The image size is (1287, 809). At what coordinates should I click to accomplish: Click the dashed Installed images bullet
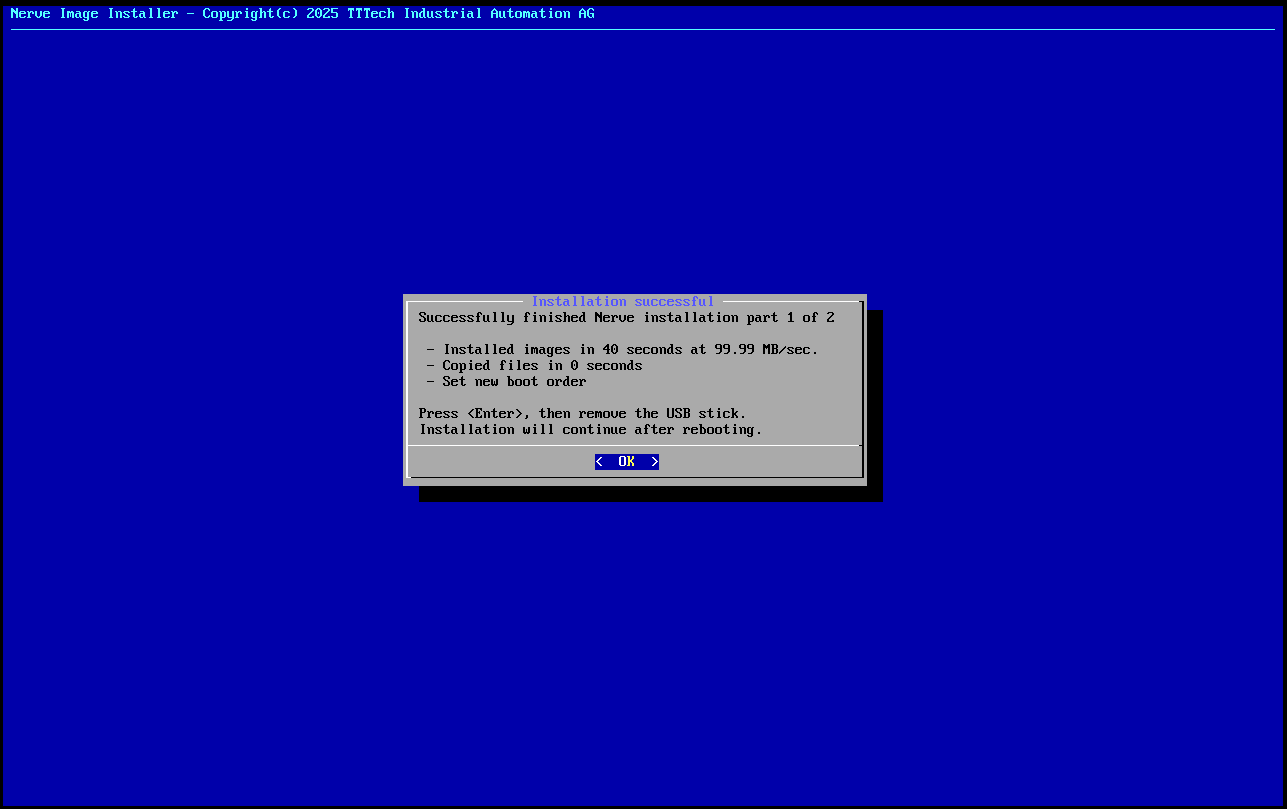(429, 349)
